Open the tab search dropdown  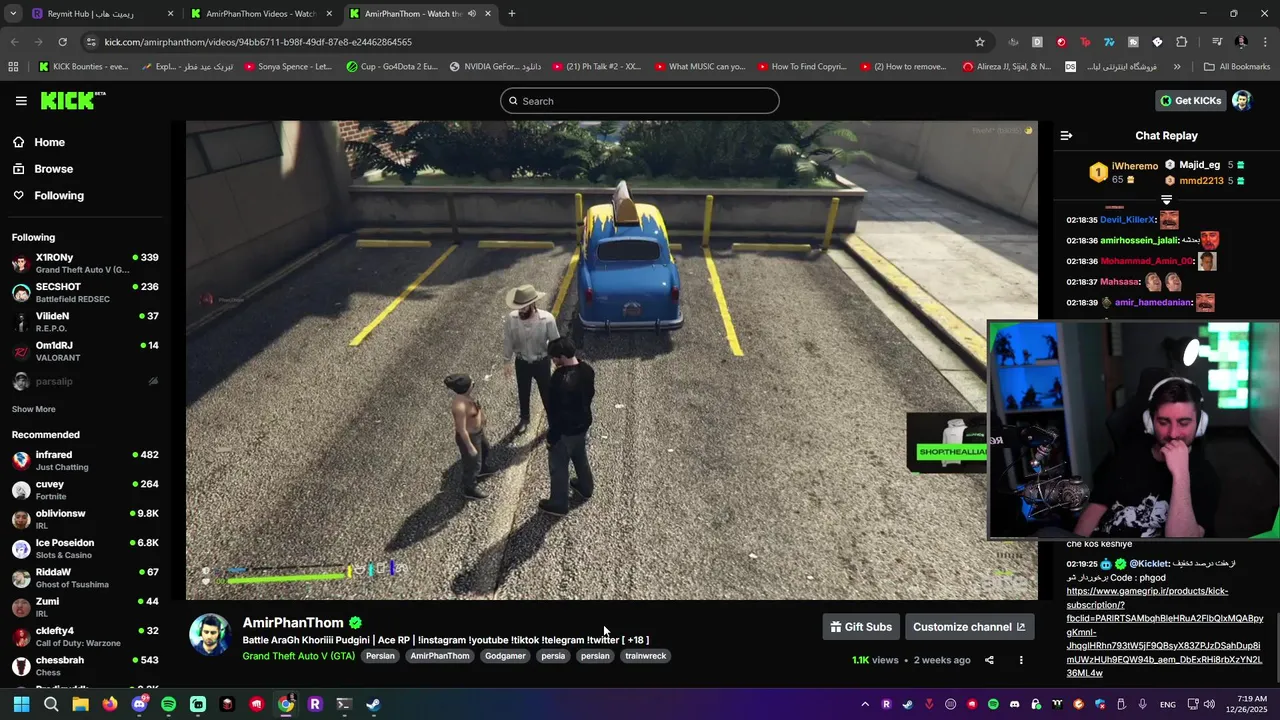(13, 14)
